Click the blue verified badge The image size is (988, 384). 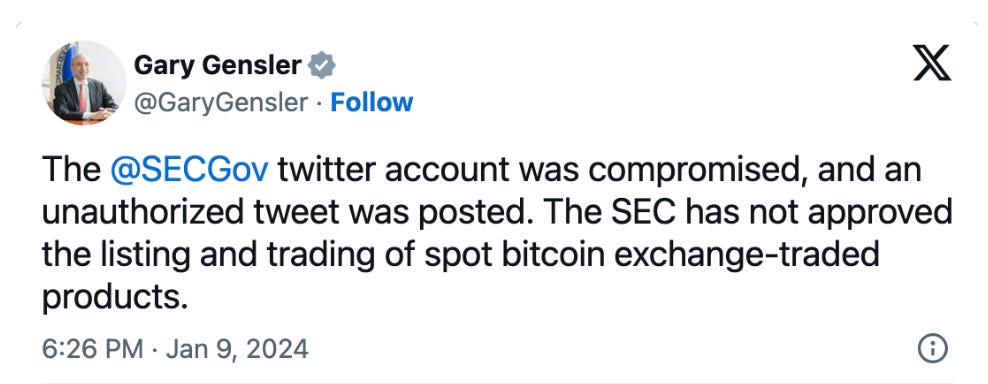322,65
